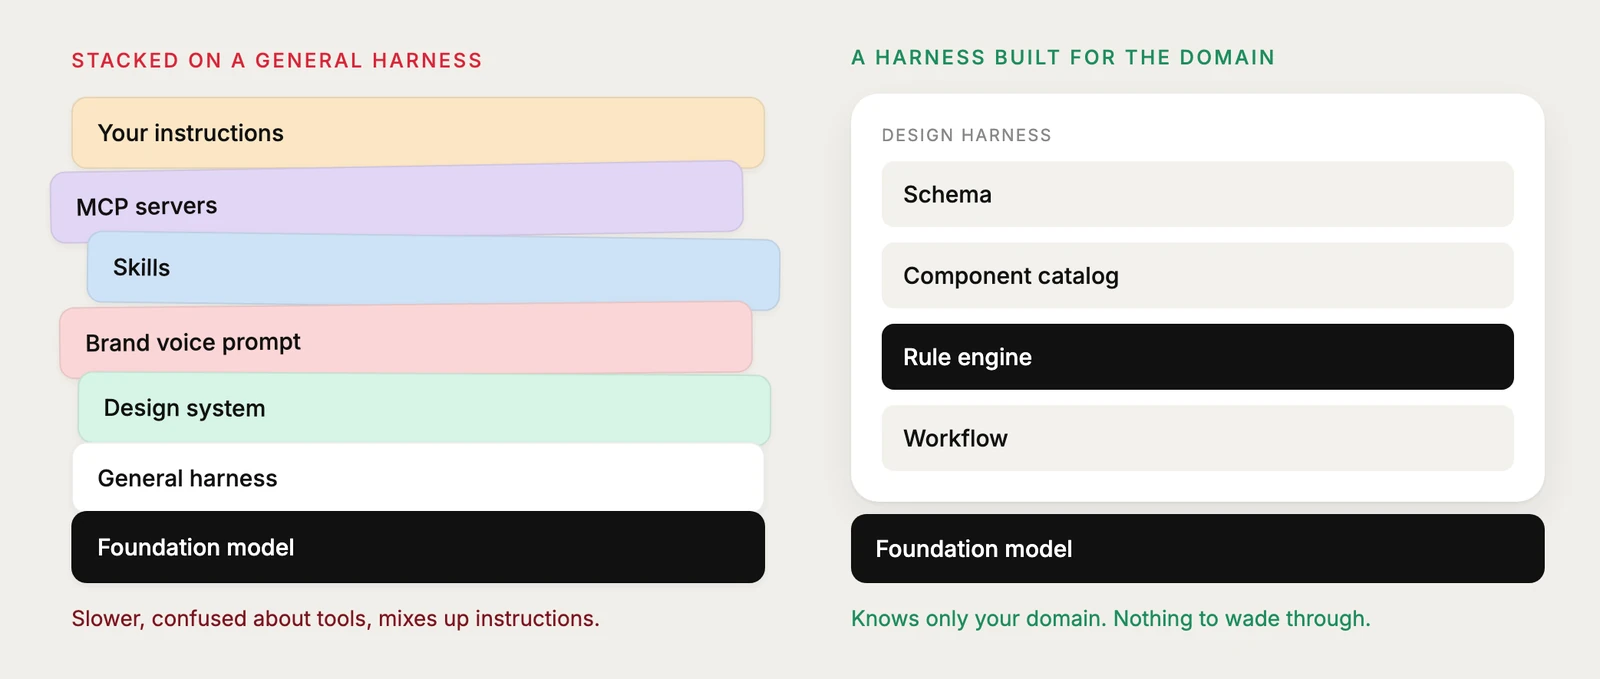
Task: Click the 'Component catalog' row
Action: pyautogui.click(x=1197, y=275)
